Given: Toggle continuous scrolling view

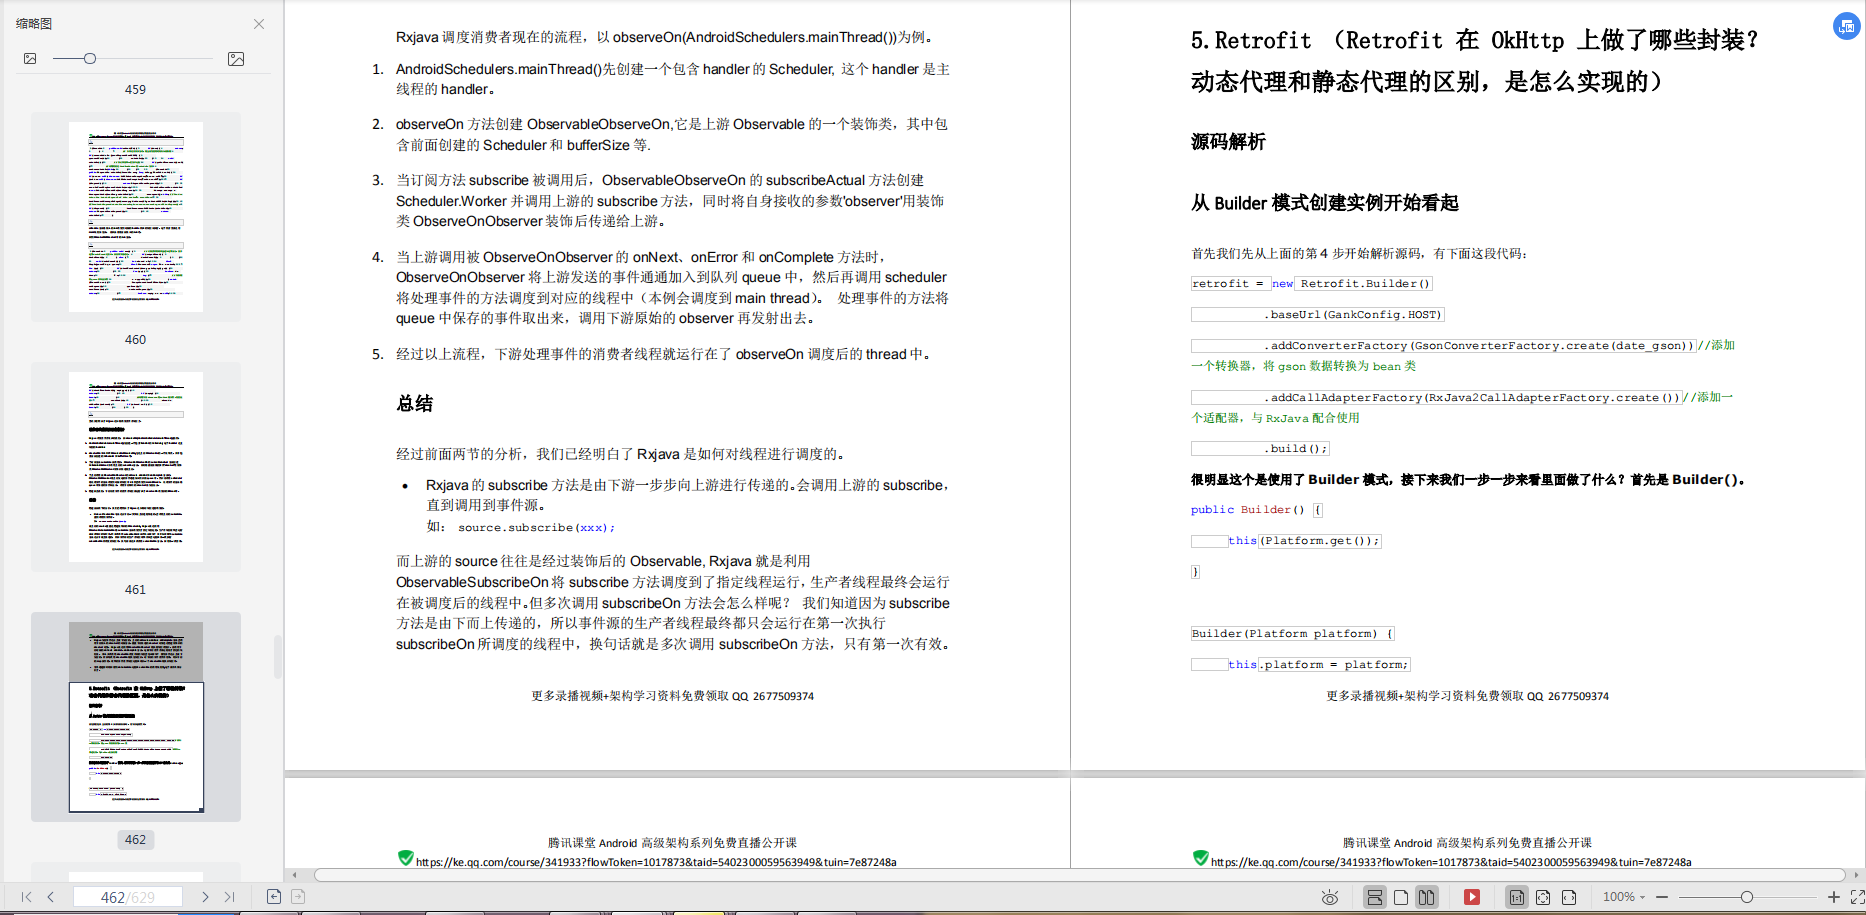Looking at the screenshot, I should (x=1375, y=897).
